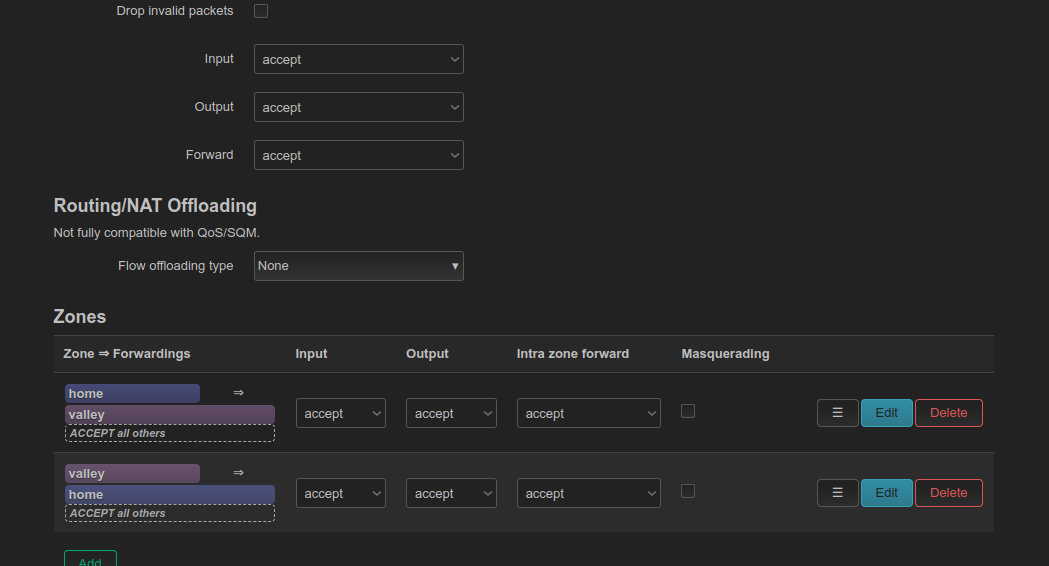Change home zone Output policy dropdown
The image size is (1049, 566).
(x=451, y=413)
